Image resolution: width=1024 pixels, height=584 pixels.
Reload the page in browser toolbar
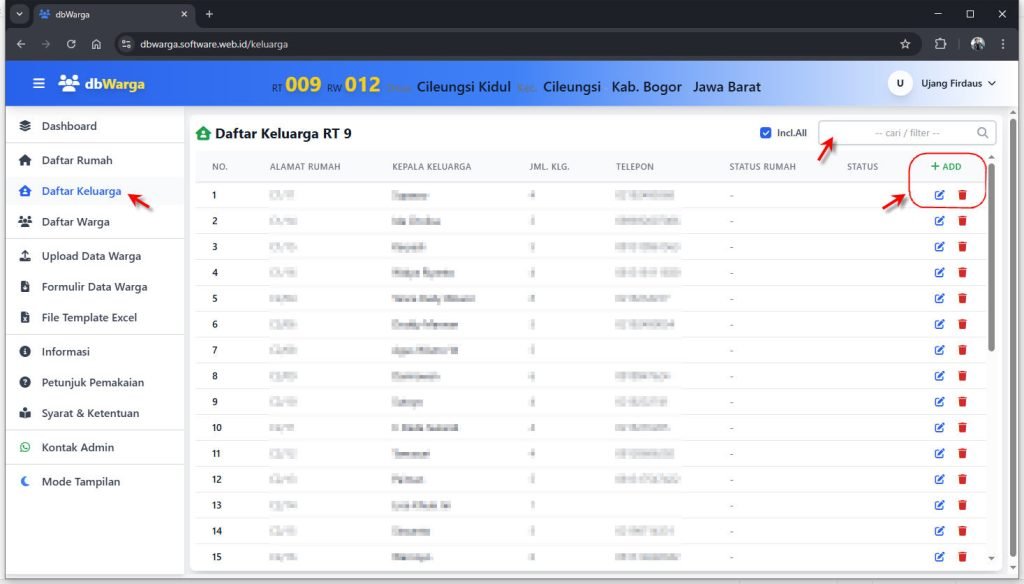point(71,44)
